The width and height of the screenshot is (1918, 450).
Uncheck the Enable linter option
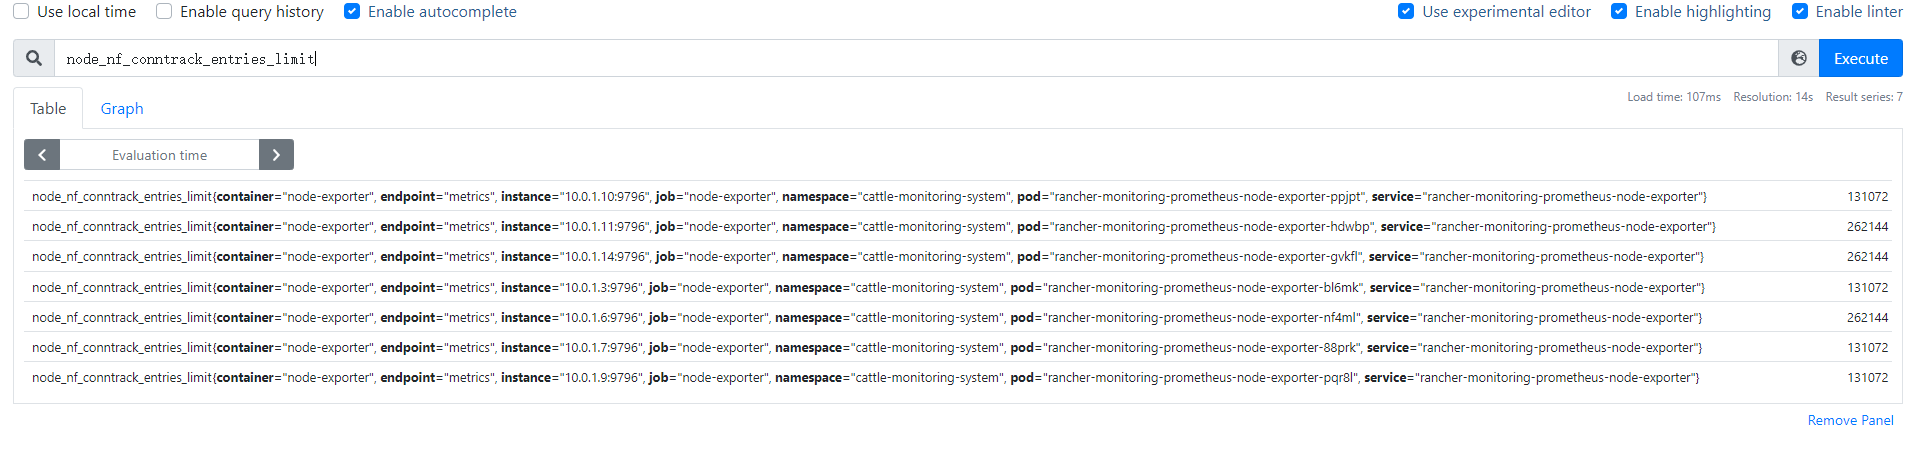tap(1800, 12)
